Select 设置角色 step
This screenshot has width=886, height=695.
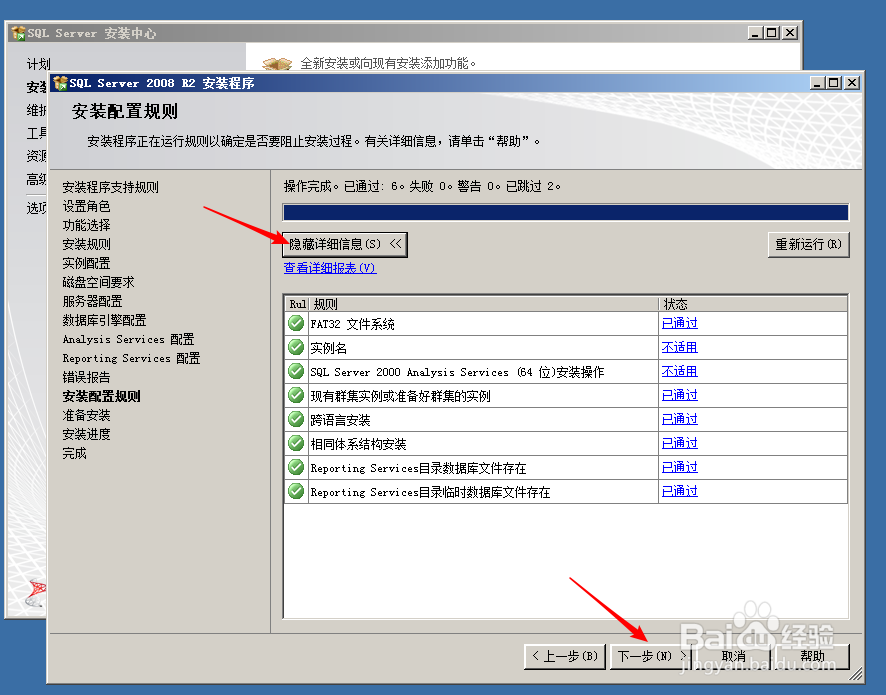click(x=86, y=206)
